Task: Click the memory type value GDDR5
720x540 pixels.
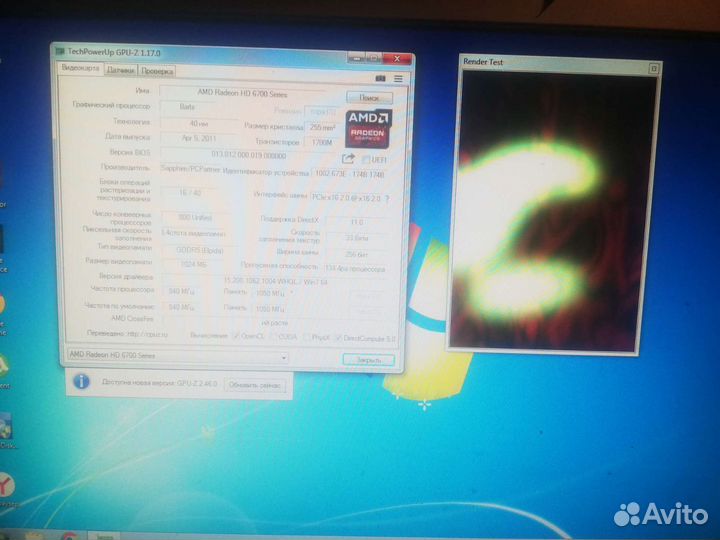Action: 199,251
